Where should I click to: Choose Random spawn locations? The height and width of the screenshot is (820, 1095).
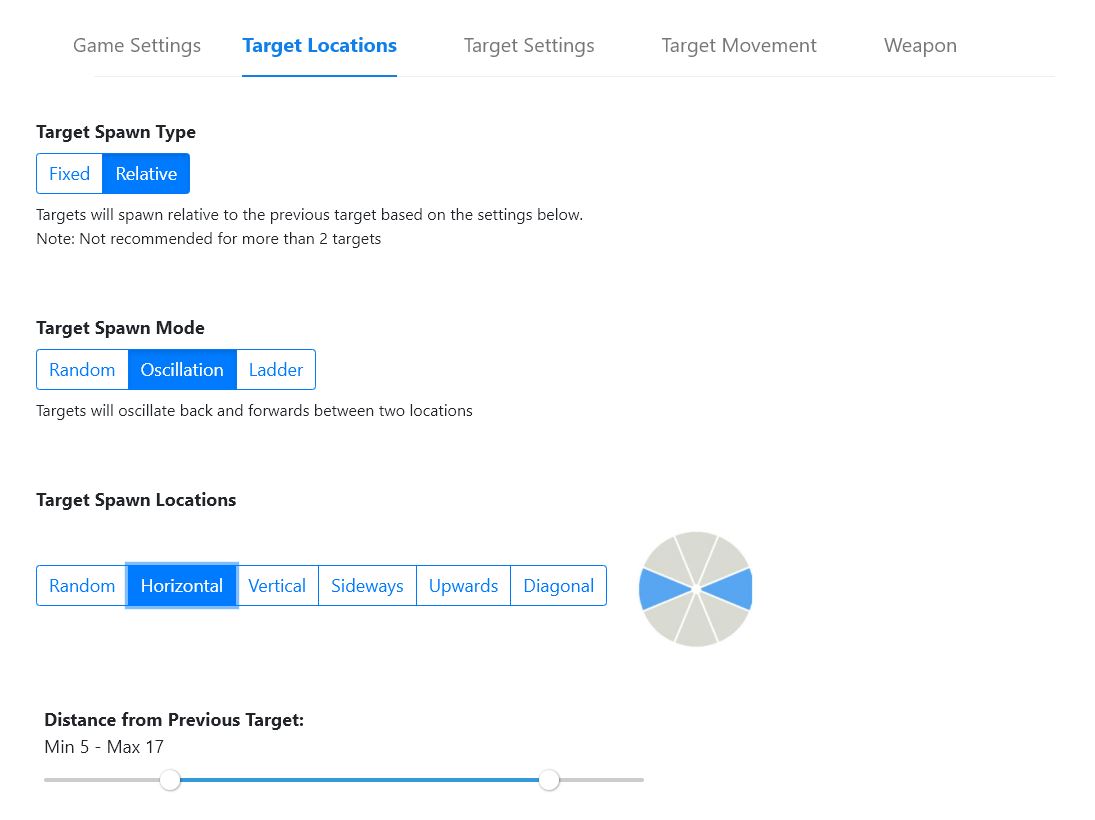82,586
